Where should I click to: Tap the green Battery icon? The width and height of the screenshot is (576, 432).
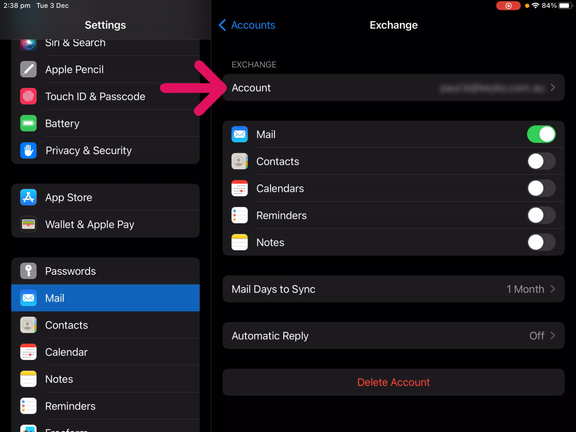(28, 123)
